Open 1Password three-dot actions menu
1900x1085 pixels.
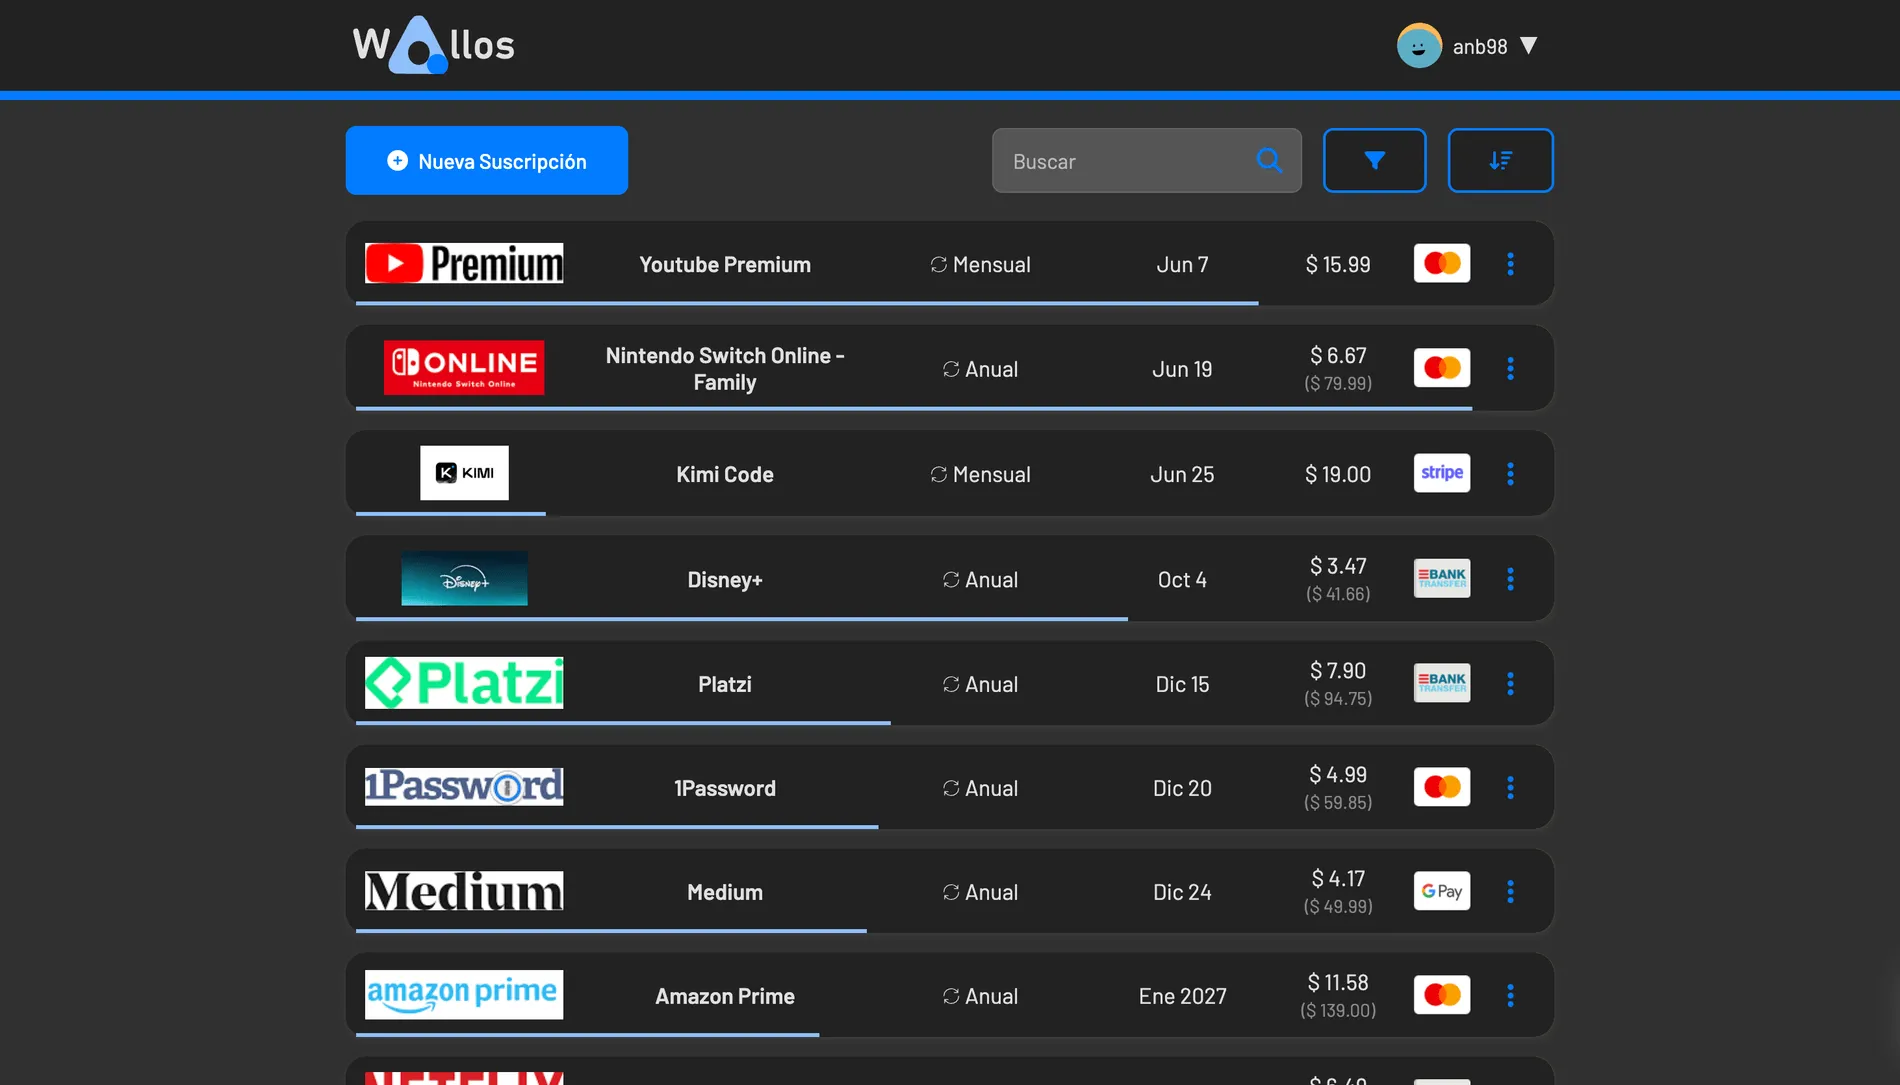pos(1510,787)
